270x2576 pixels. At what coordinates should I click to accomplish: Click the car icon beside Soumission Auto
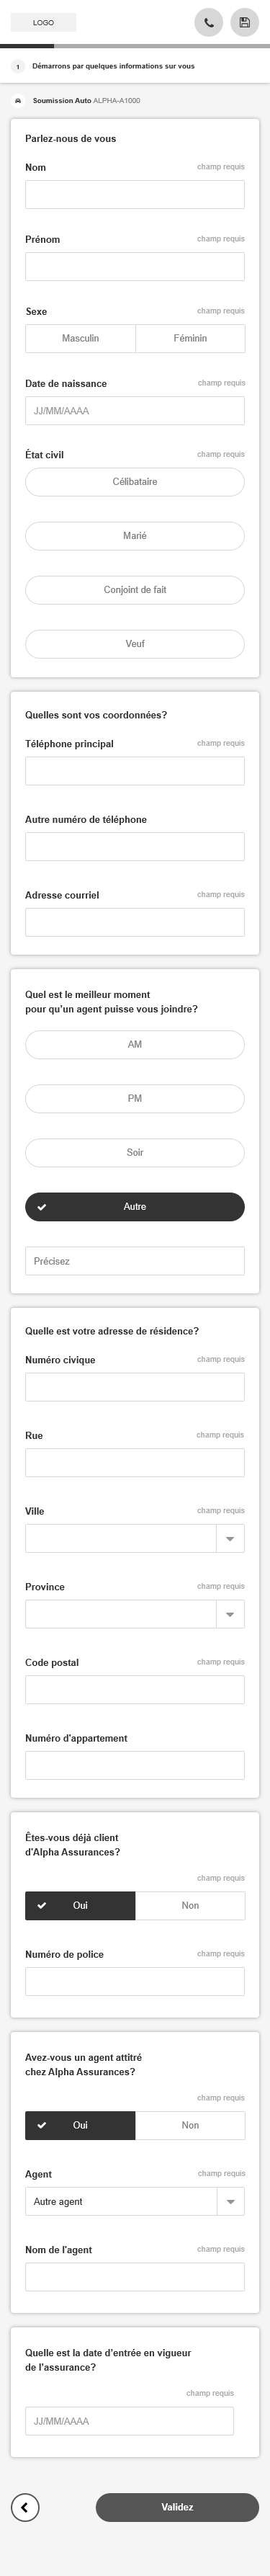click(x=18, y=101)
